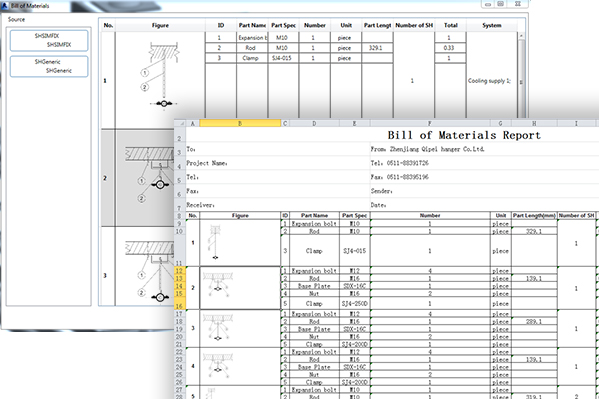This screenshot has height=399, width=599.
Task: Select row 3 hanger figure in dialog
Action: pos(149,272)
